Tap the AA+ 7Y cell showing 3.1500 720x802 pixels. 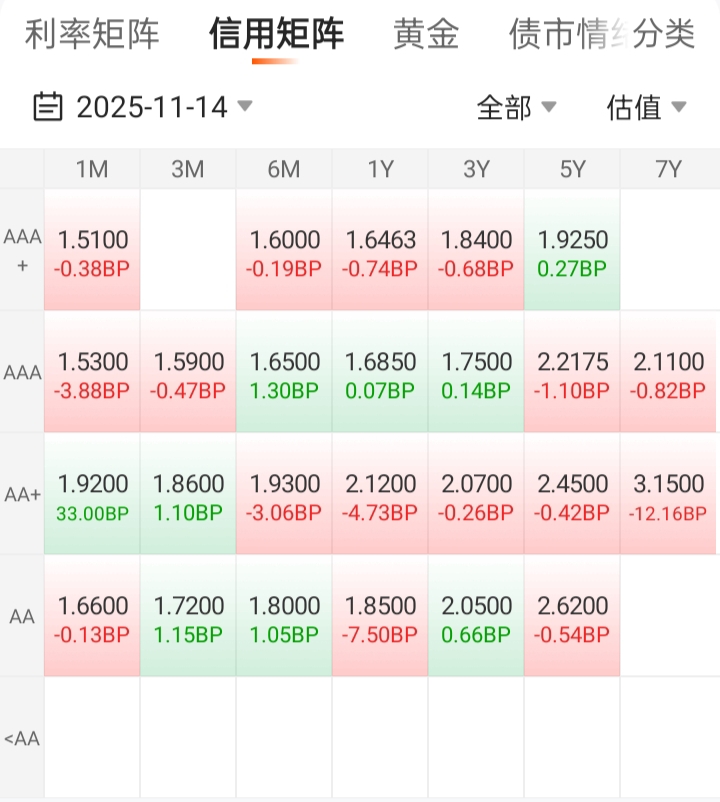668,494
